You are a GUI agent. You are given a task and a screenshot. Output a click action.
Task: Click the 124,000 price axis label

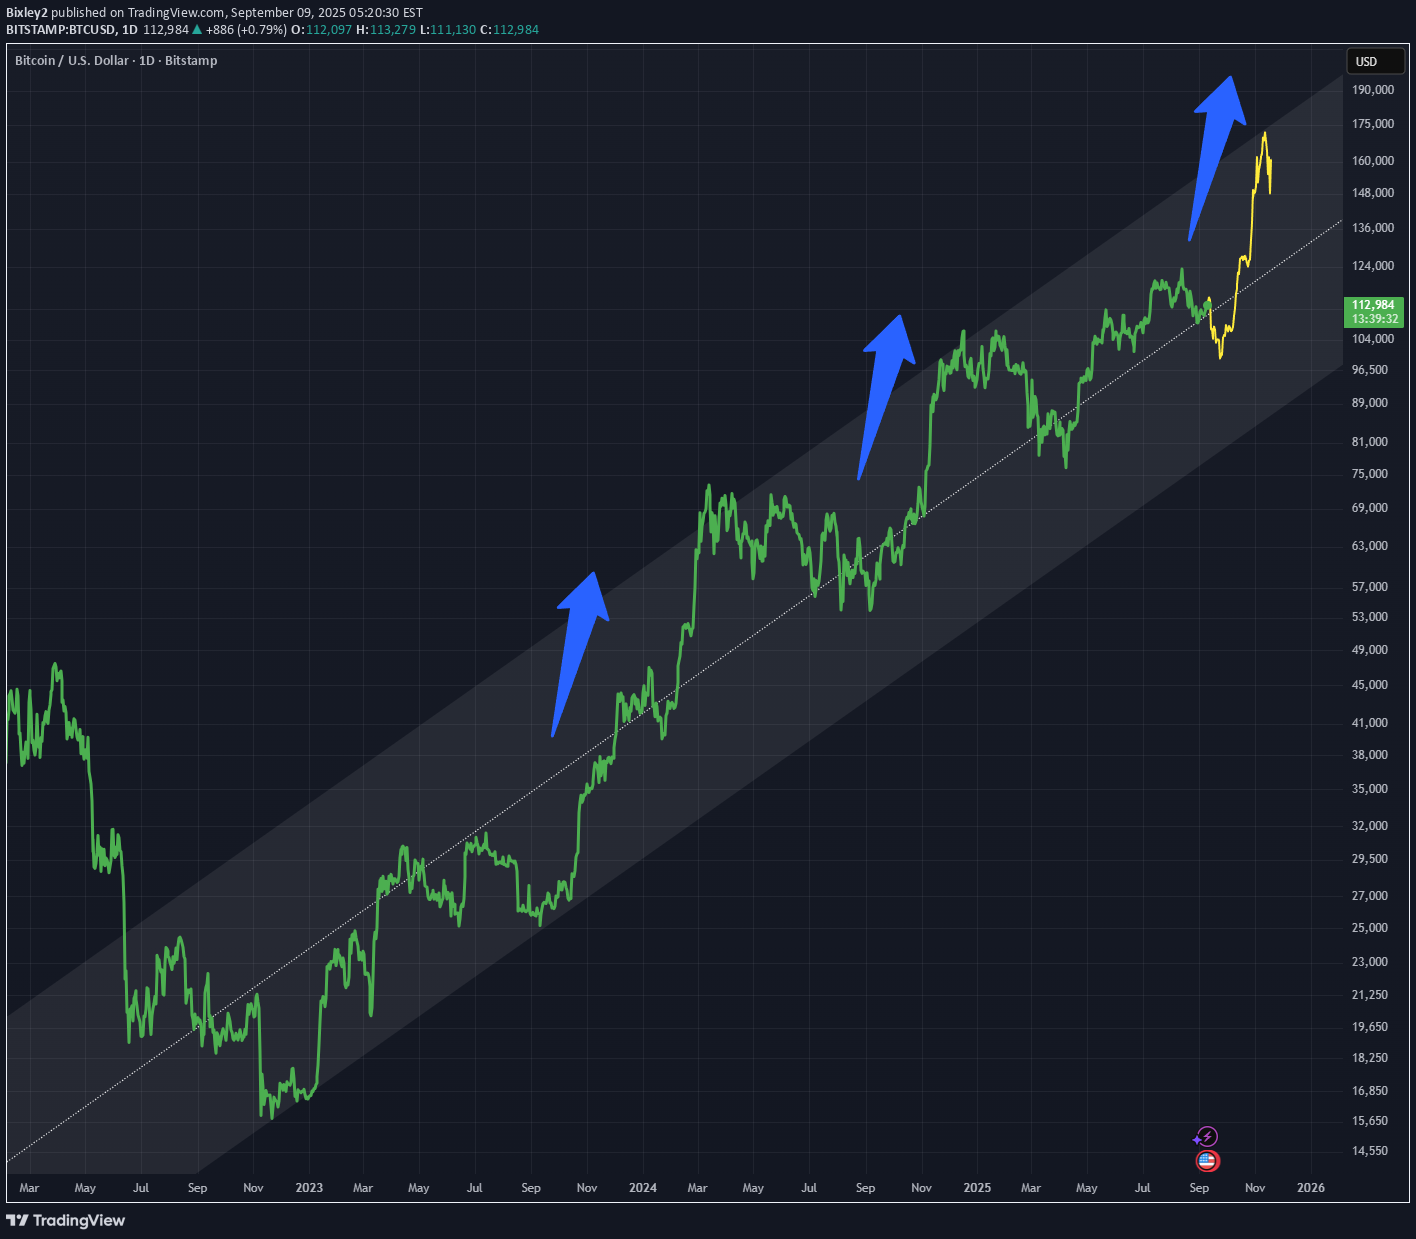(1373, 266)
